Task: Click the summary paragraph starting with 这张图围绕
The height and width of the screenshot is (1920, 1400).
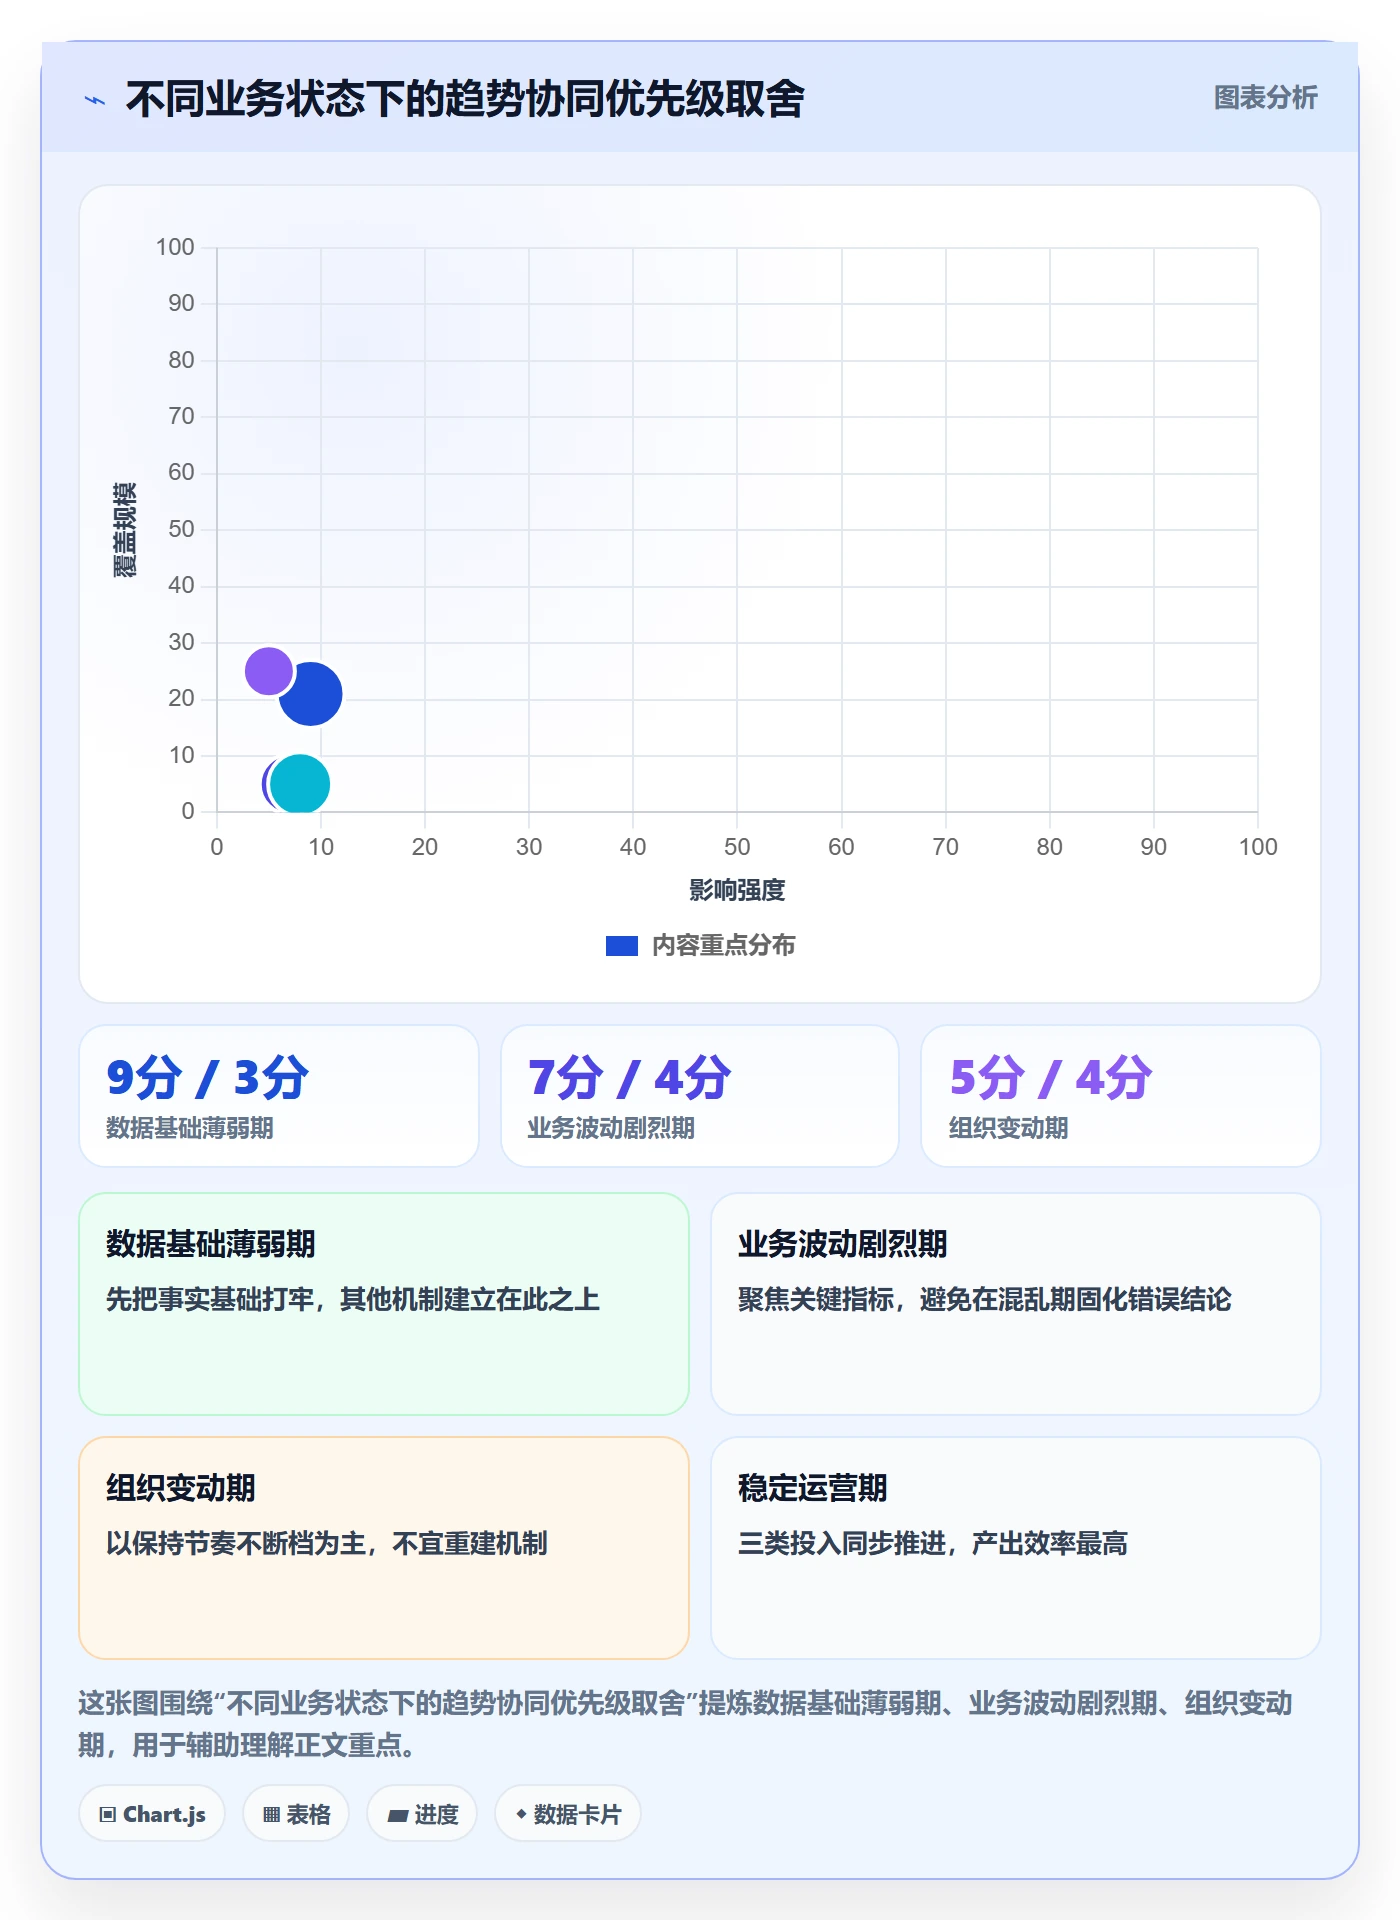Action: 686,1724
